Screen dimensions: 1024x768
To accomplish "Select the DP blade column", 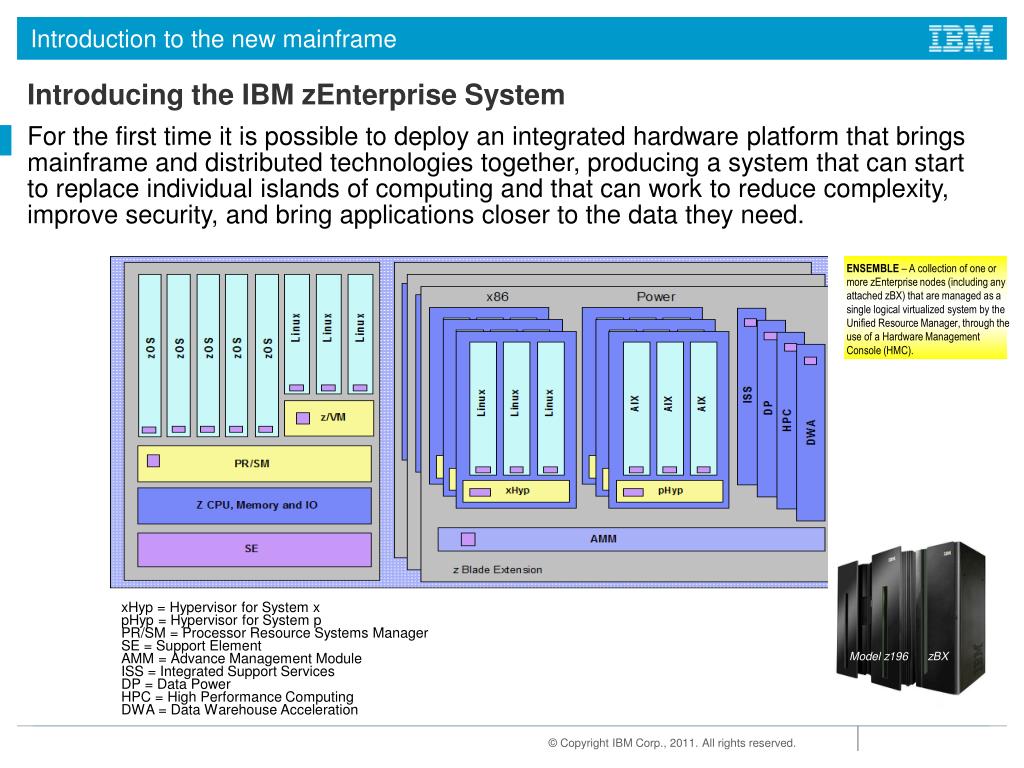I will coord(767,408).
